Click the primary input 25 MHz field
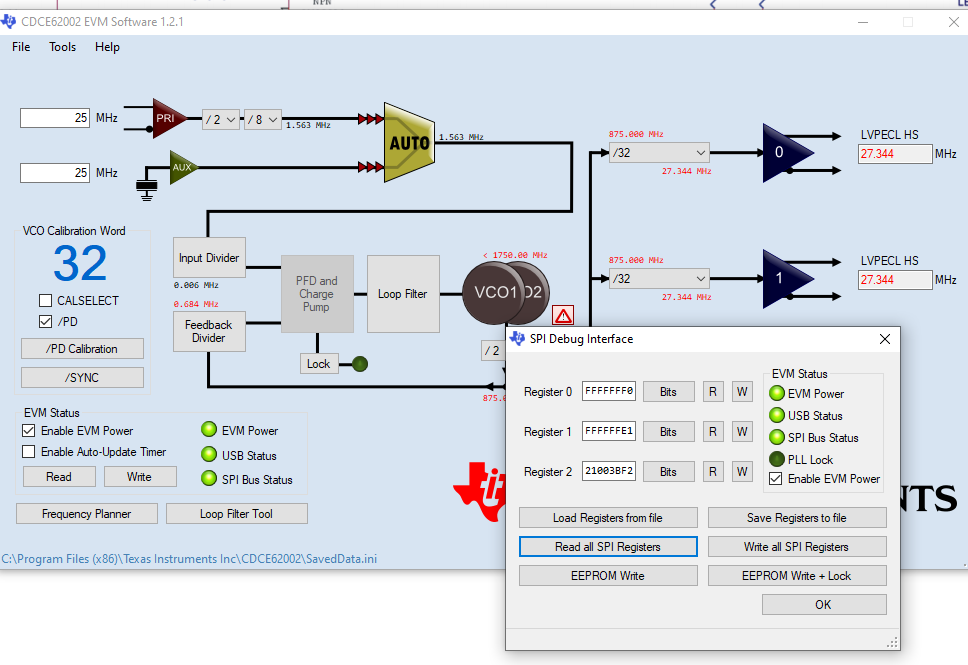Screen dimensions: 968x665 55,118
